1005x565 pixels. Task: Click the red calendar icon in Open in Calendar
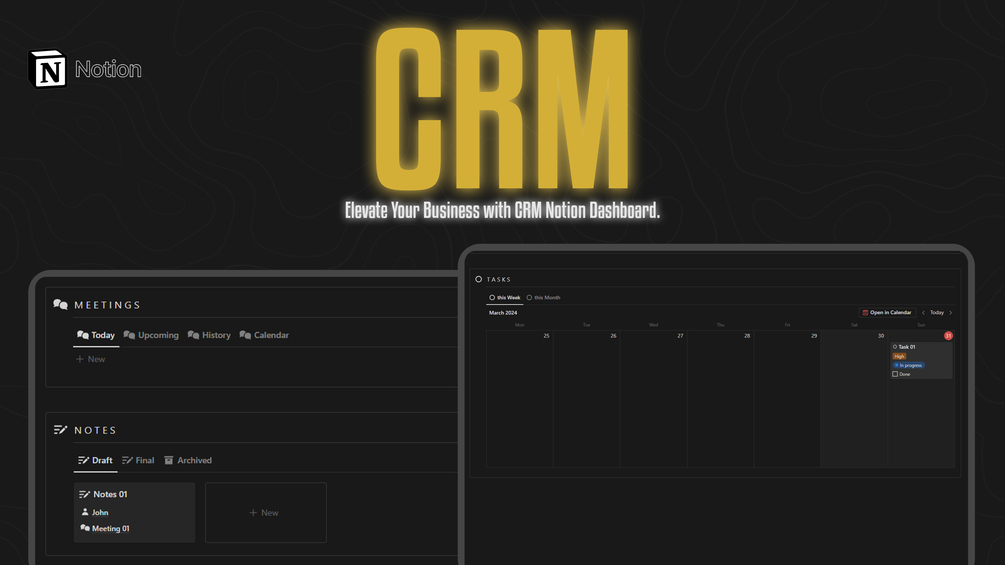point(865,313)
